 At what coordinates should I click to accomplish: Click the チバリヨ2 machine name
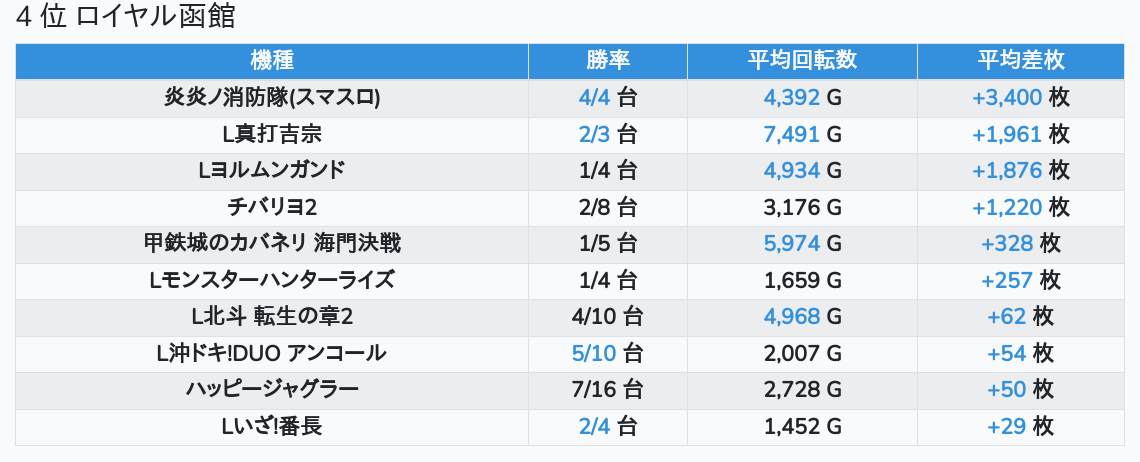point(272,207)
